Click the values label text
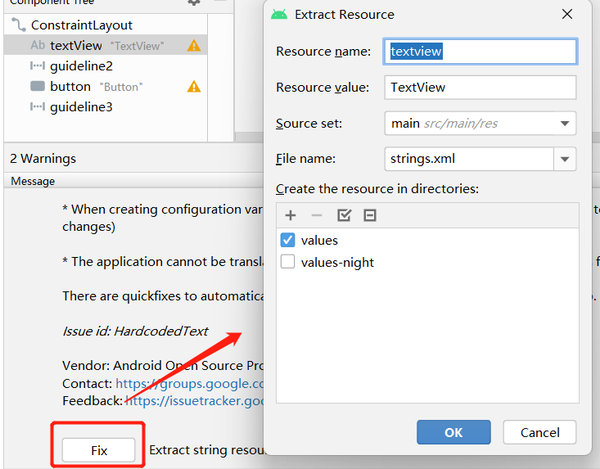600x469 pixels. (319, 240)
